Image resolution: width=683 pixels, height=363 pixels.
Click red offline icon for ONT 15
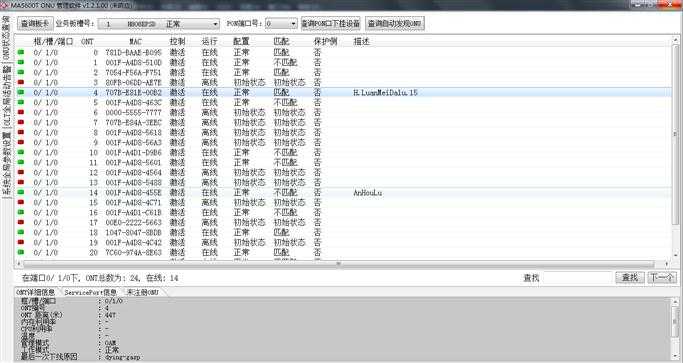[x=20, y=203]
